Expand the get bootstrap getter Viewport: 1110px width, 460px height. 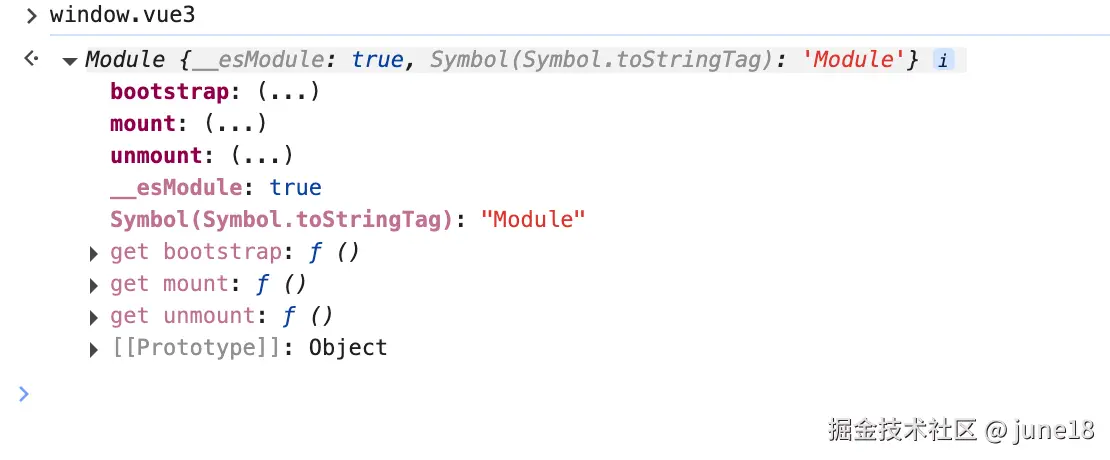(x=94, y=253)
